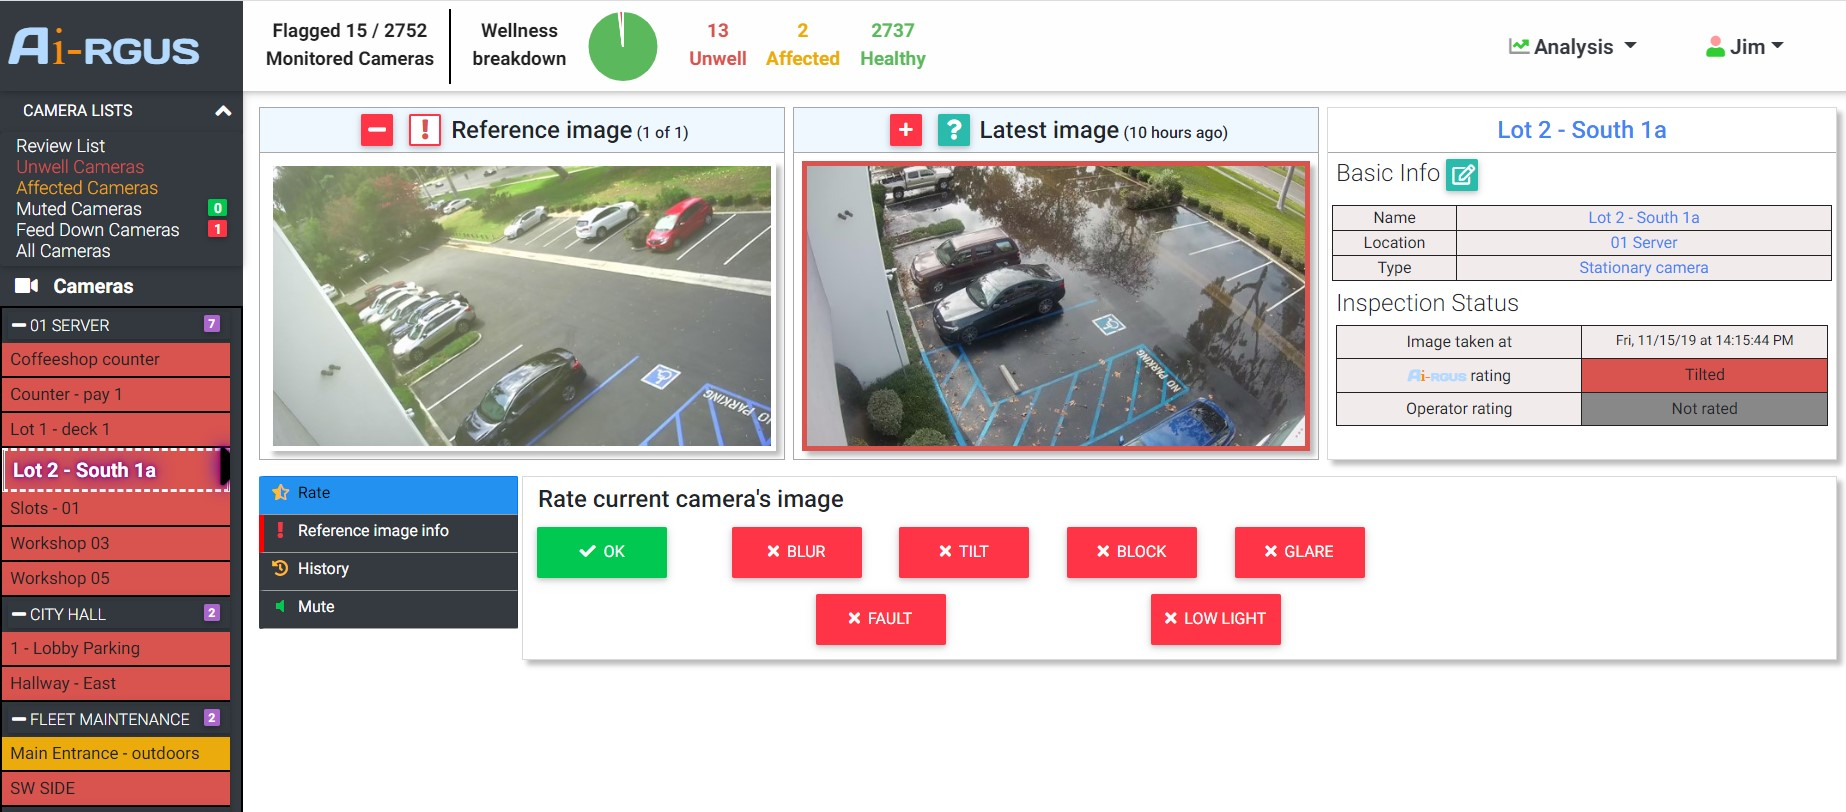Mute this camera from the side menu
The height and width of the screenshot is (812, 1846).
coord(316,607)
